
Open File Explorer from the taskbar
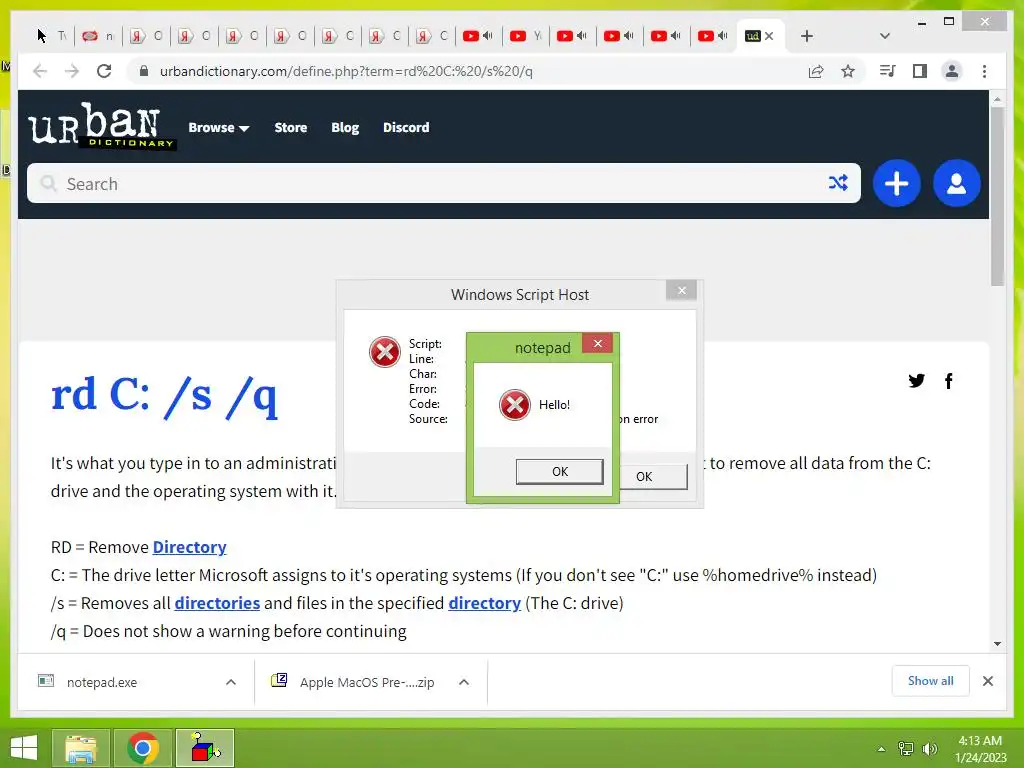81,748
